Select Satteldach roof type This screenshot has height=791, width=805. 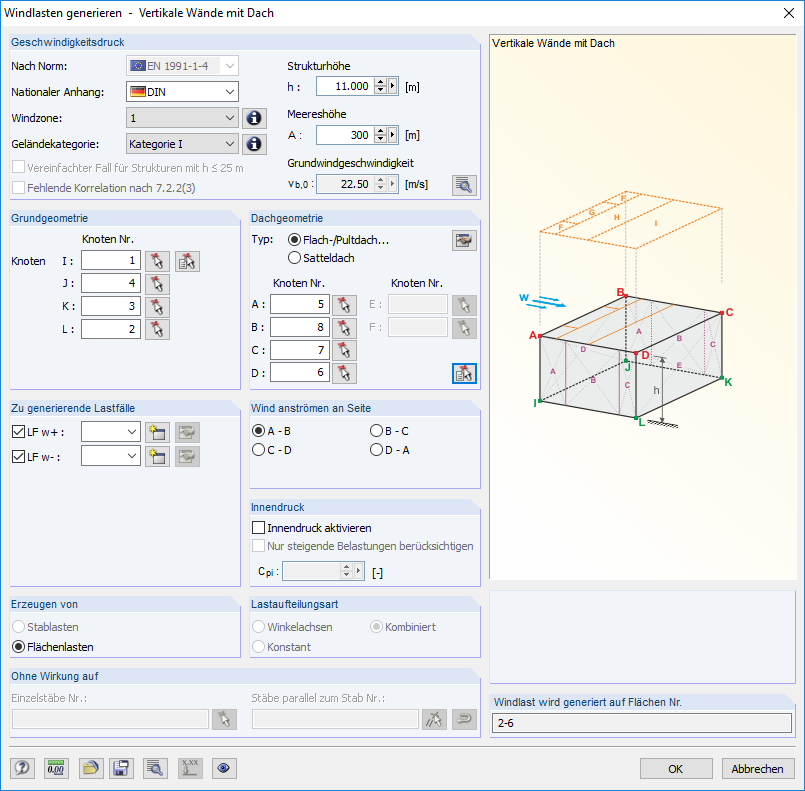point(294,258)
